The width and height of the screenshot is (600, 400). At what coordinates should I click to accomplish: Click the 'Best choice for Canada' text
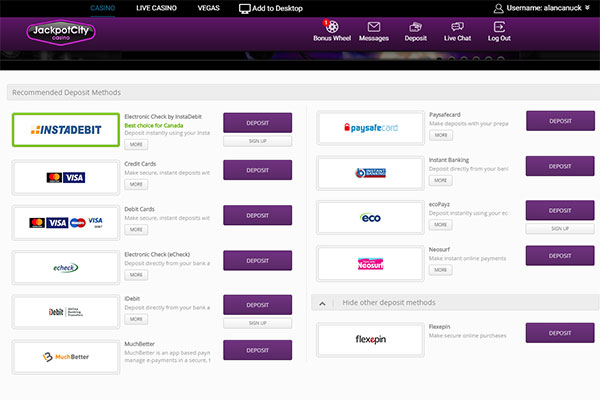coord(154,126)
